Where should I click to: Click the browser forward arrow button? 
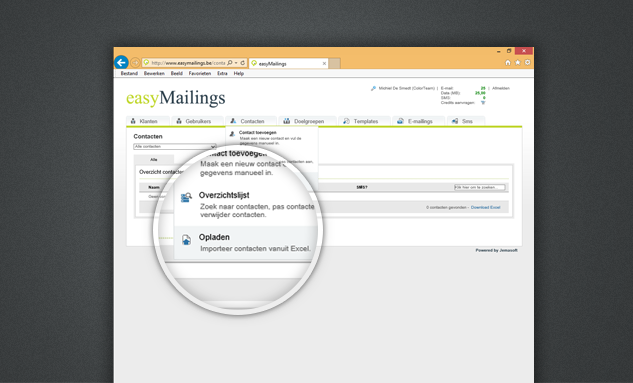[x=135, y=63]
